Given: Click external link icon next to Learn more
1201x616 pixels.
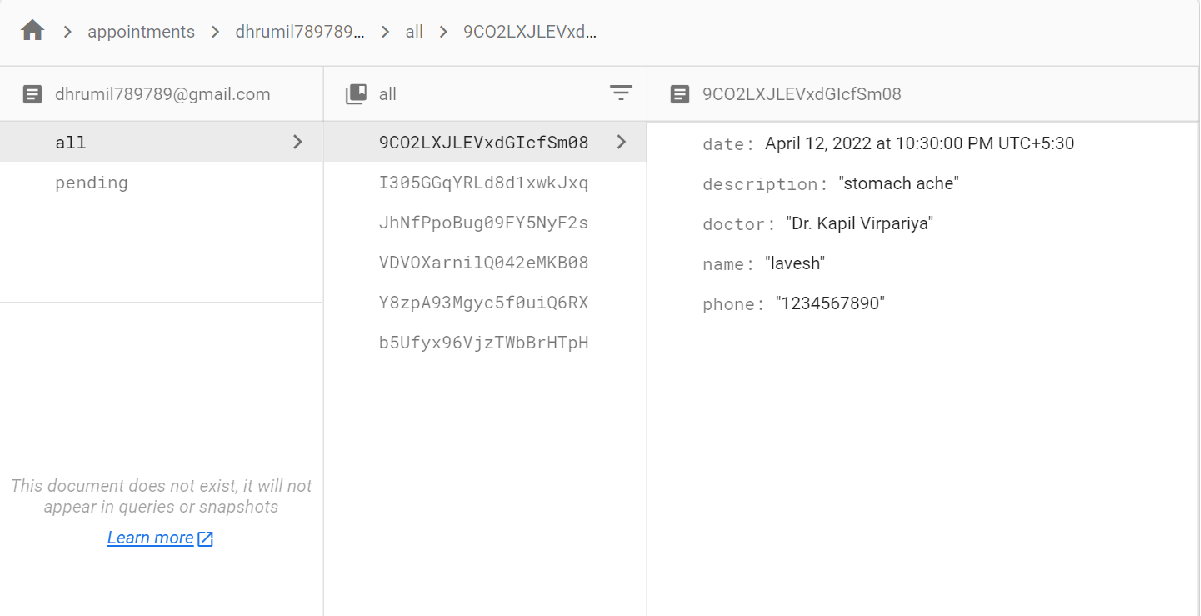Looking at the screenshot, I should click(205, 539).
